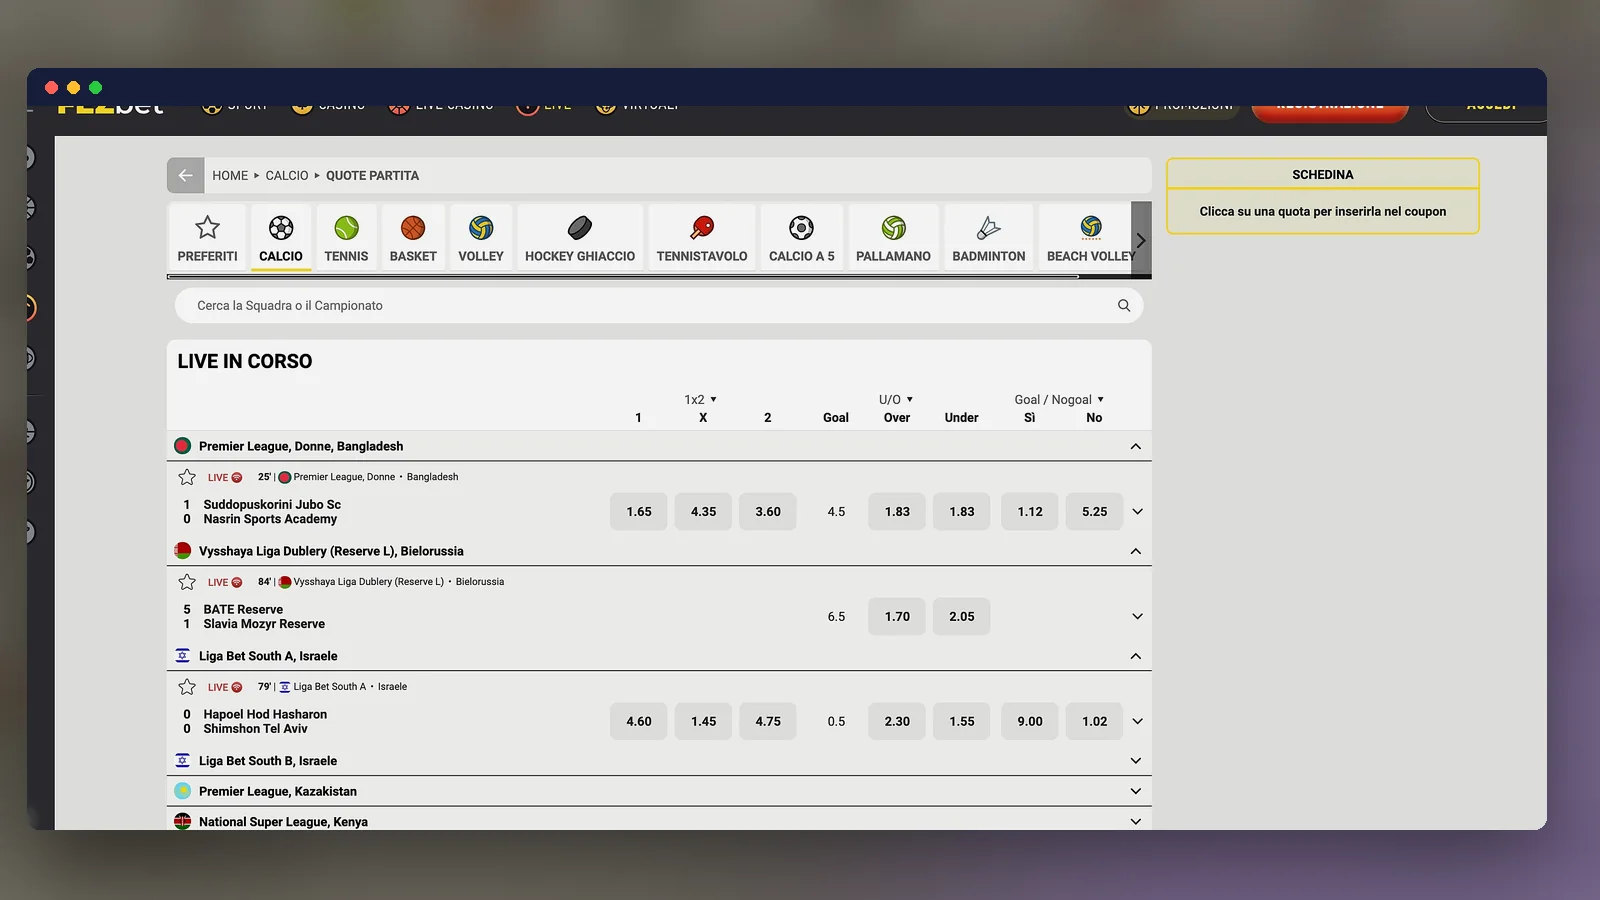Select the Basket sport icon
Image resolution: width=1600 pixels, height=900 pixels.
tap(413, 228)
